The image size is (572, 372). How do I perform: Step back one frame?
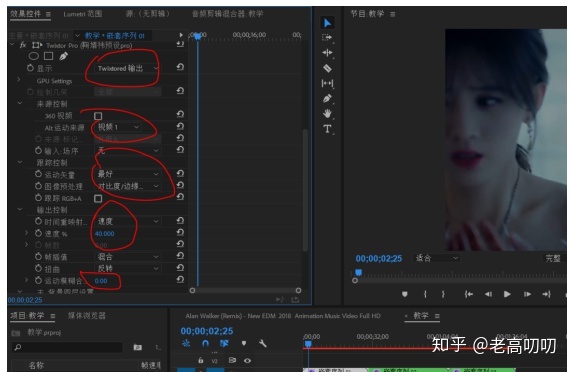[488, 294]
